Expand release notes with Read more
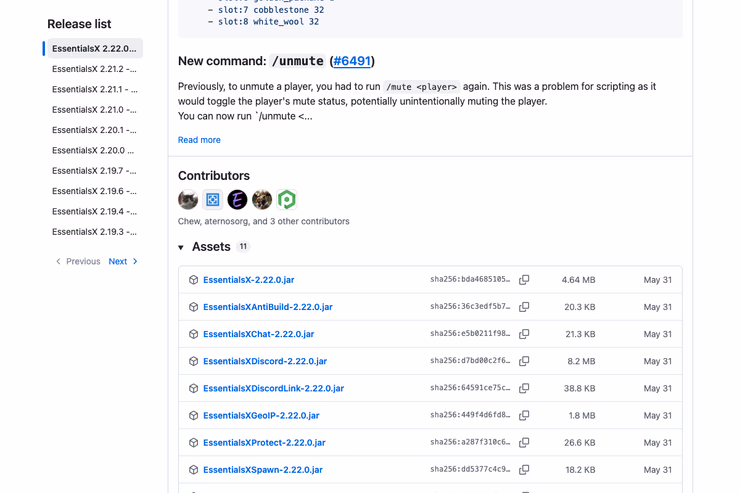Viewport: 740px width, 493px height. [x=199, y=140]
